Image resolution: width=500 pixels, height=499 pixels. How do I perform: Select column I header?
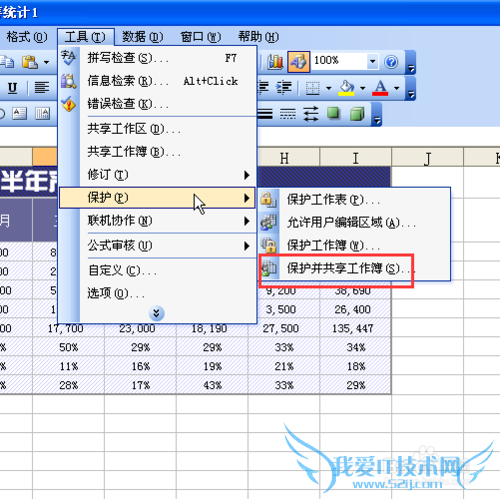(356, 157)
